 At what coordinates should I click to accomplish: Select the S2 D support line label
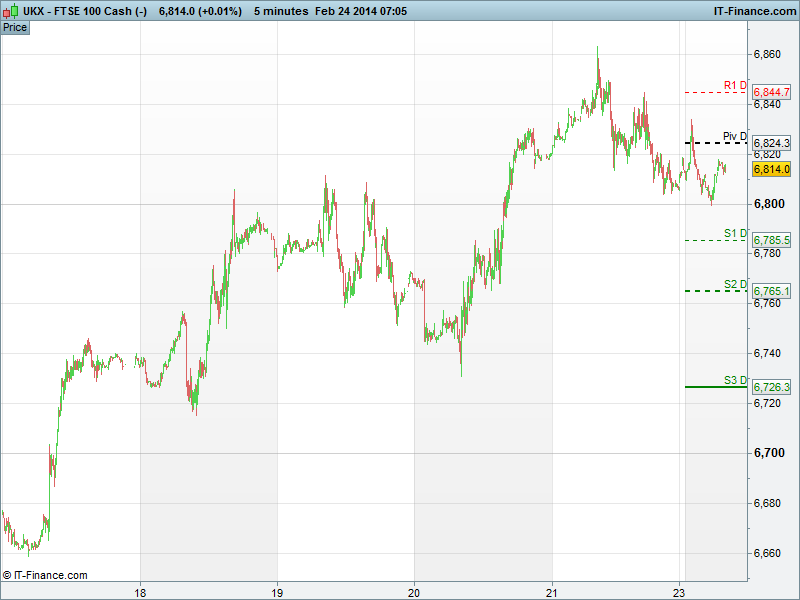coord(735,284)
